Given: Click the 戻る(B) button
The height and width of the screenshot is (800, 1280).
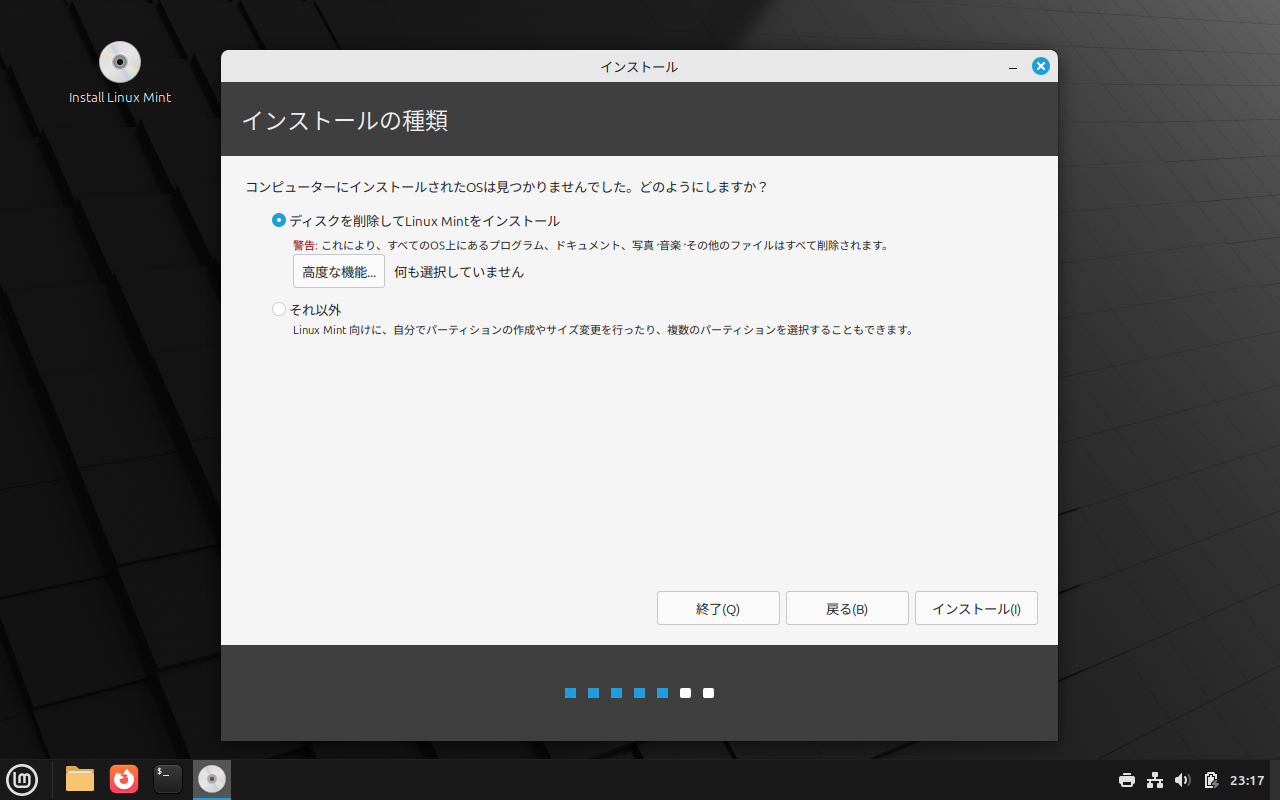Looking at the screenshot, I should tap(847, 608).
